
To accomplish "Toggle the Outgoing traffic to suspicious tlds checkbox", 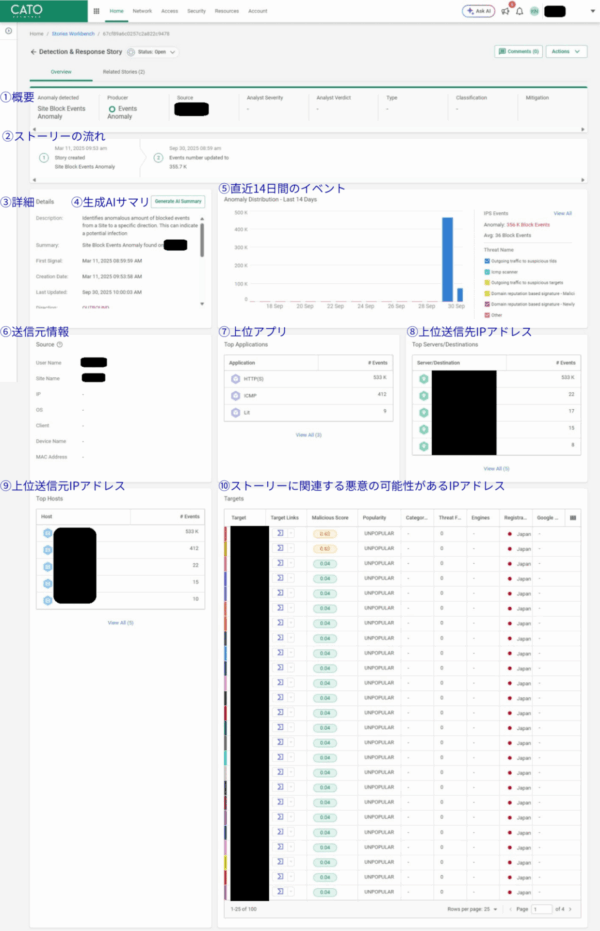I will pyautogui.click(x=486, y=261).
